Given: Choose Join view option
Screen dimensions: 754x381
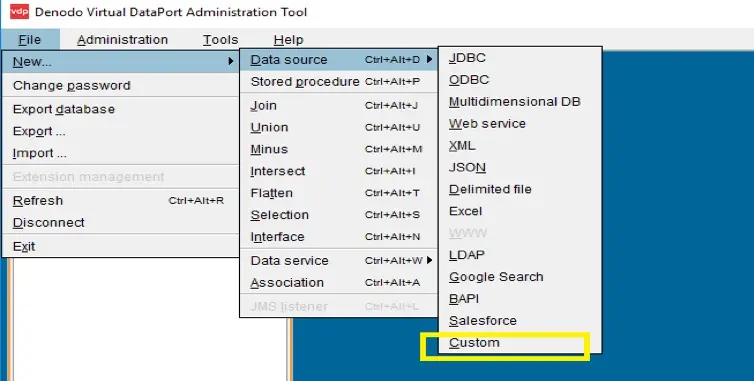Looking at the screenshot, I should (339, 105).
